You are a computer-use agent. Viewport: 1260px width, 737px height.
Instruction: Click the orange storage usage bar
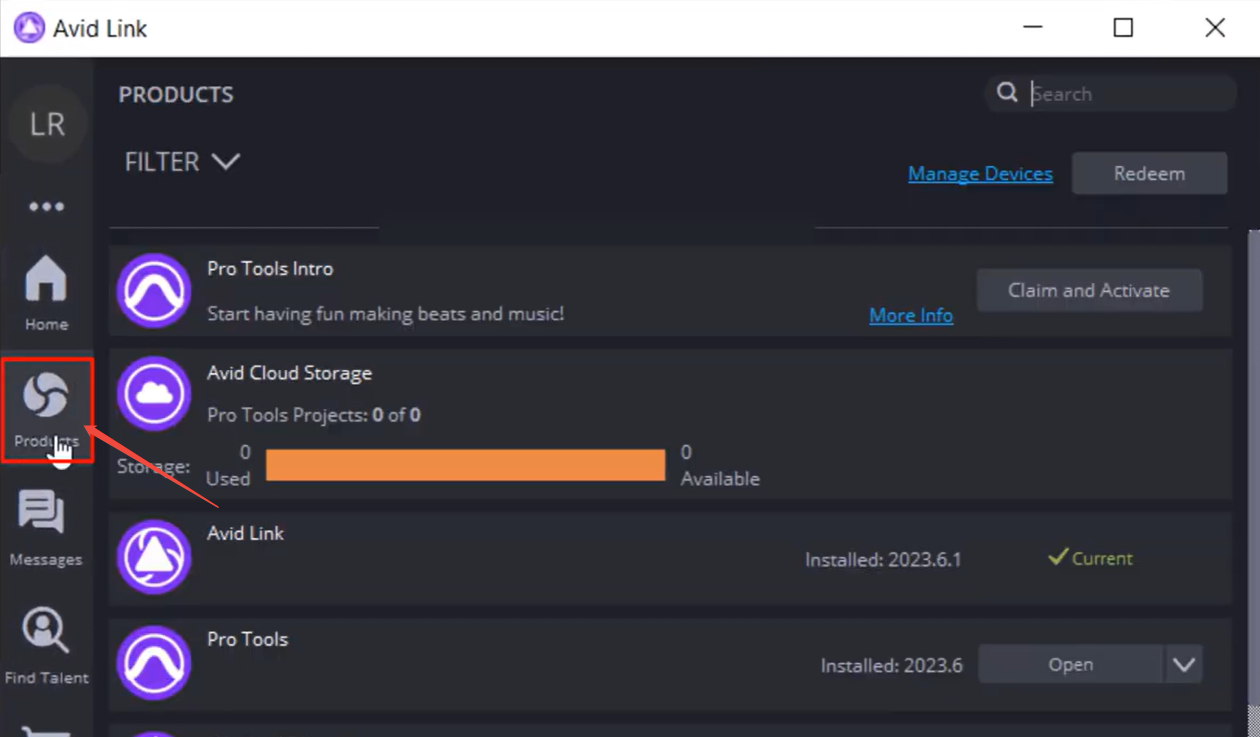coord(465,465)
